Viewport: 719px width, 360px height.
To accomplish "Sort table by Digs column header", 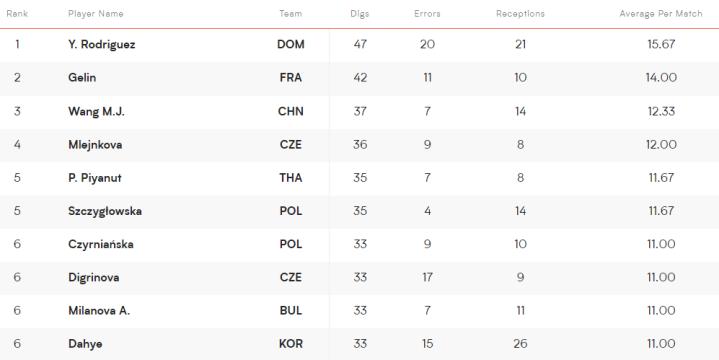I will [x=360, y=14].
